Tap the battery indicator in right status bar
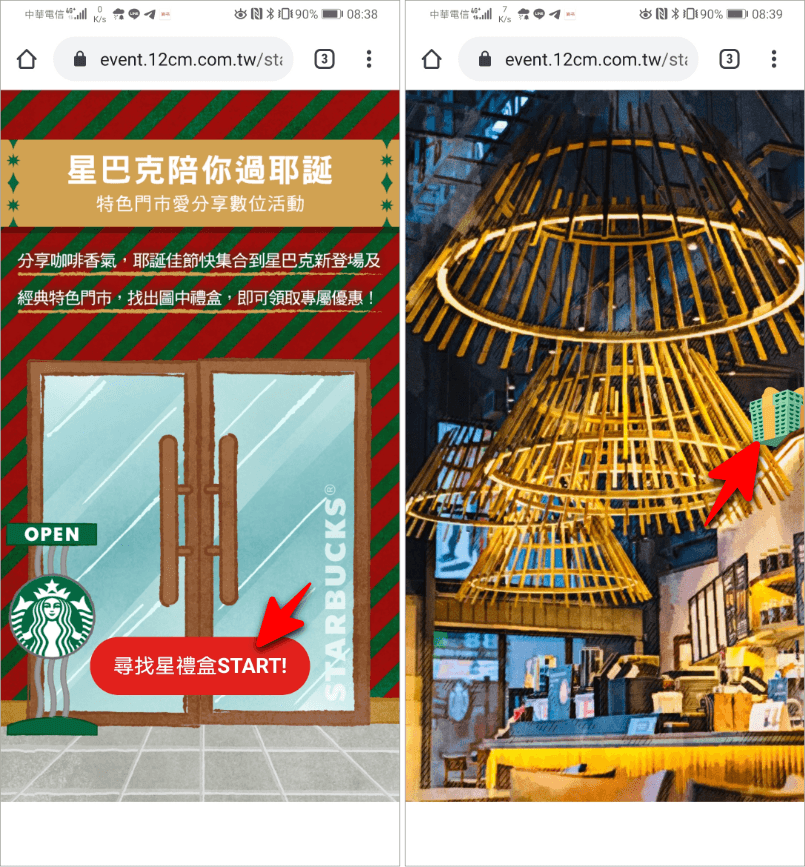The height and width of the screenshot is (867, 805). [x=737, y=14]
